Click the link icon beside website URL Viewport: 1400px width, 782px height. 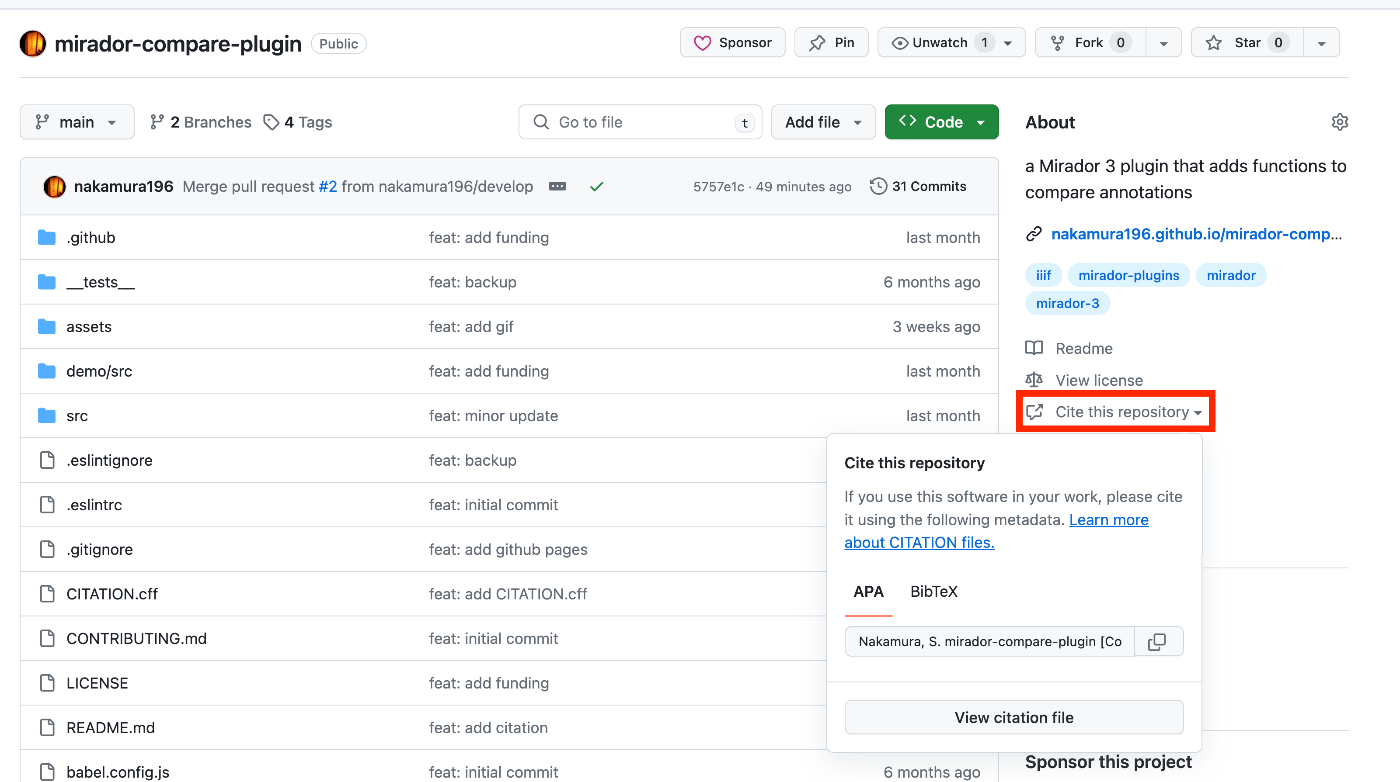pos(1034,235)
